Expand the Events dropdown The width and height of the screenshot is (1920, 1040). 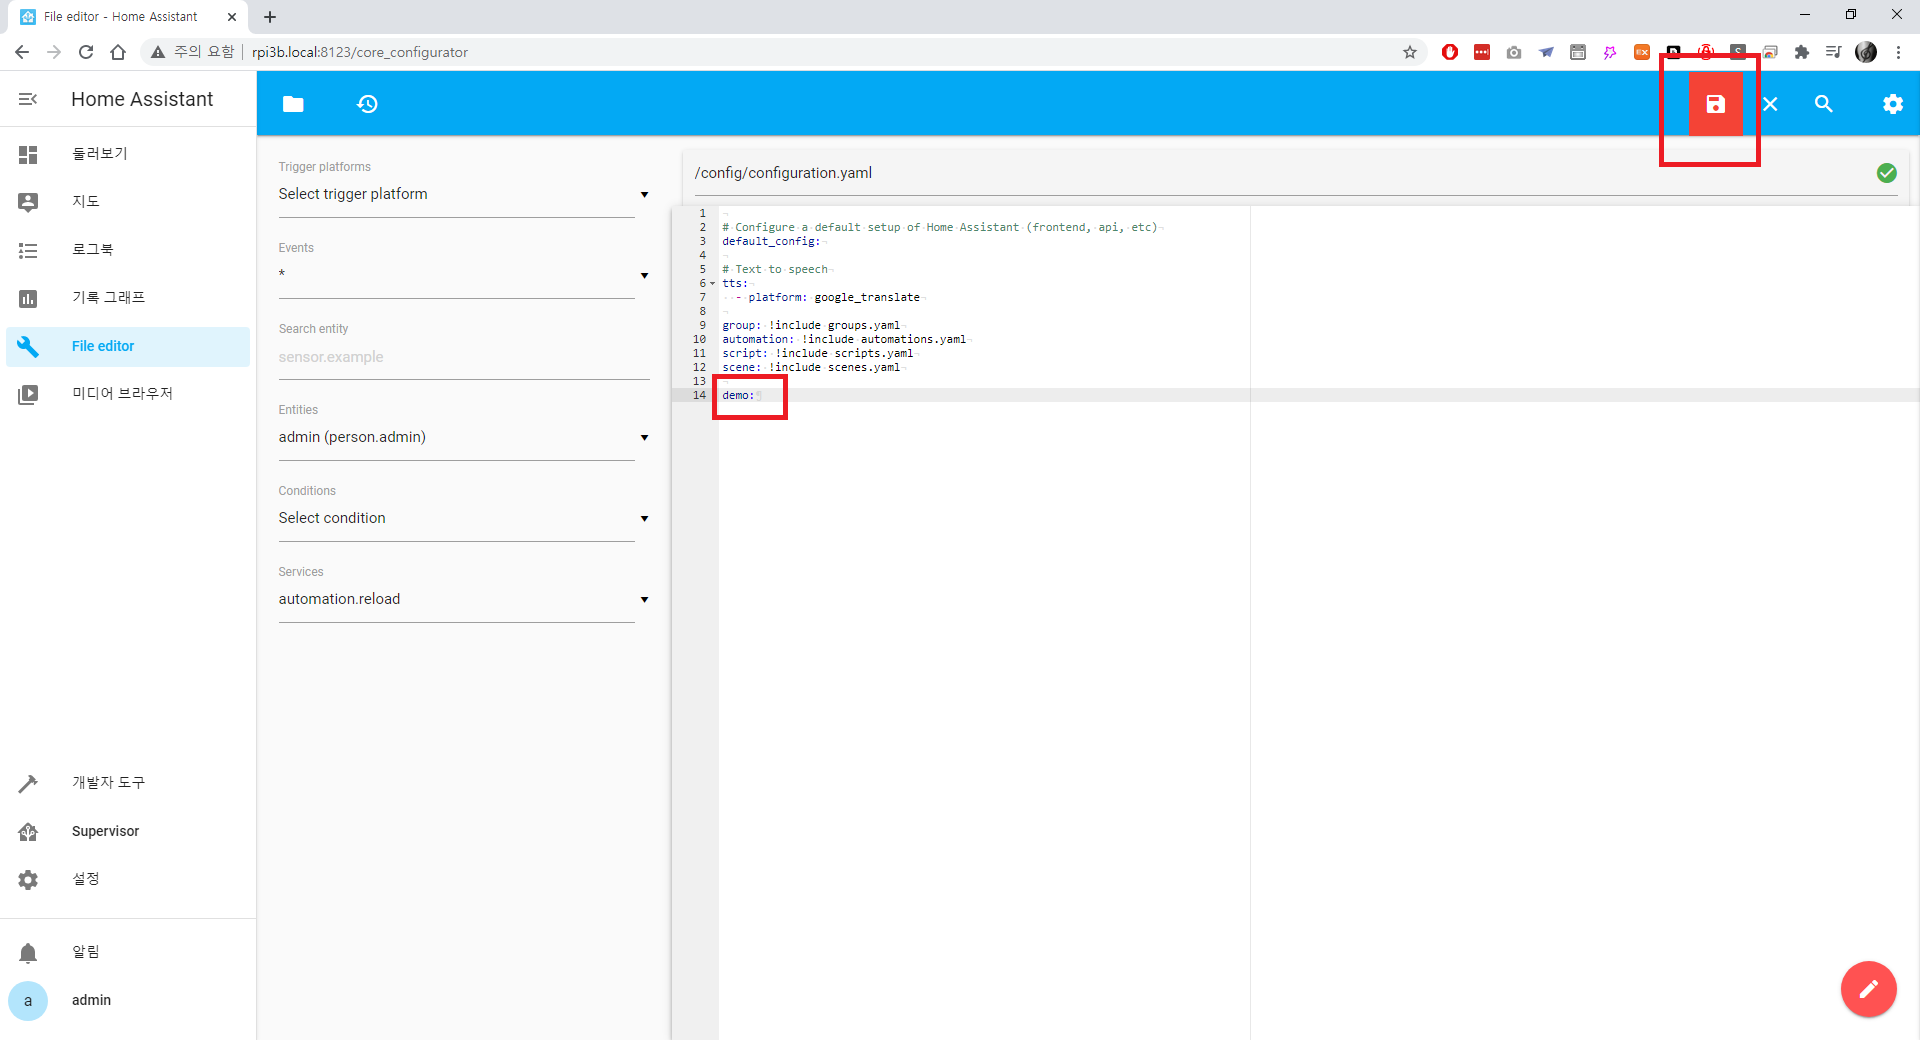[x=464, y=275]
